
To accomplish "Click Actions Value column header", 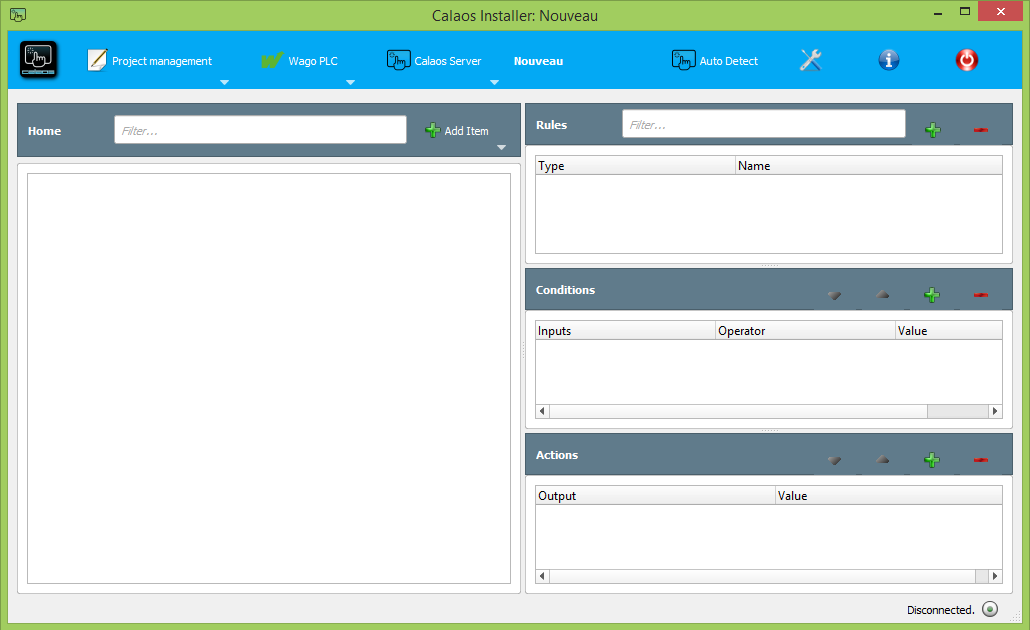I will [889, 495].
